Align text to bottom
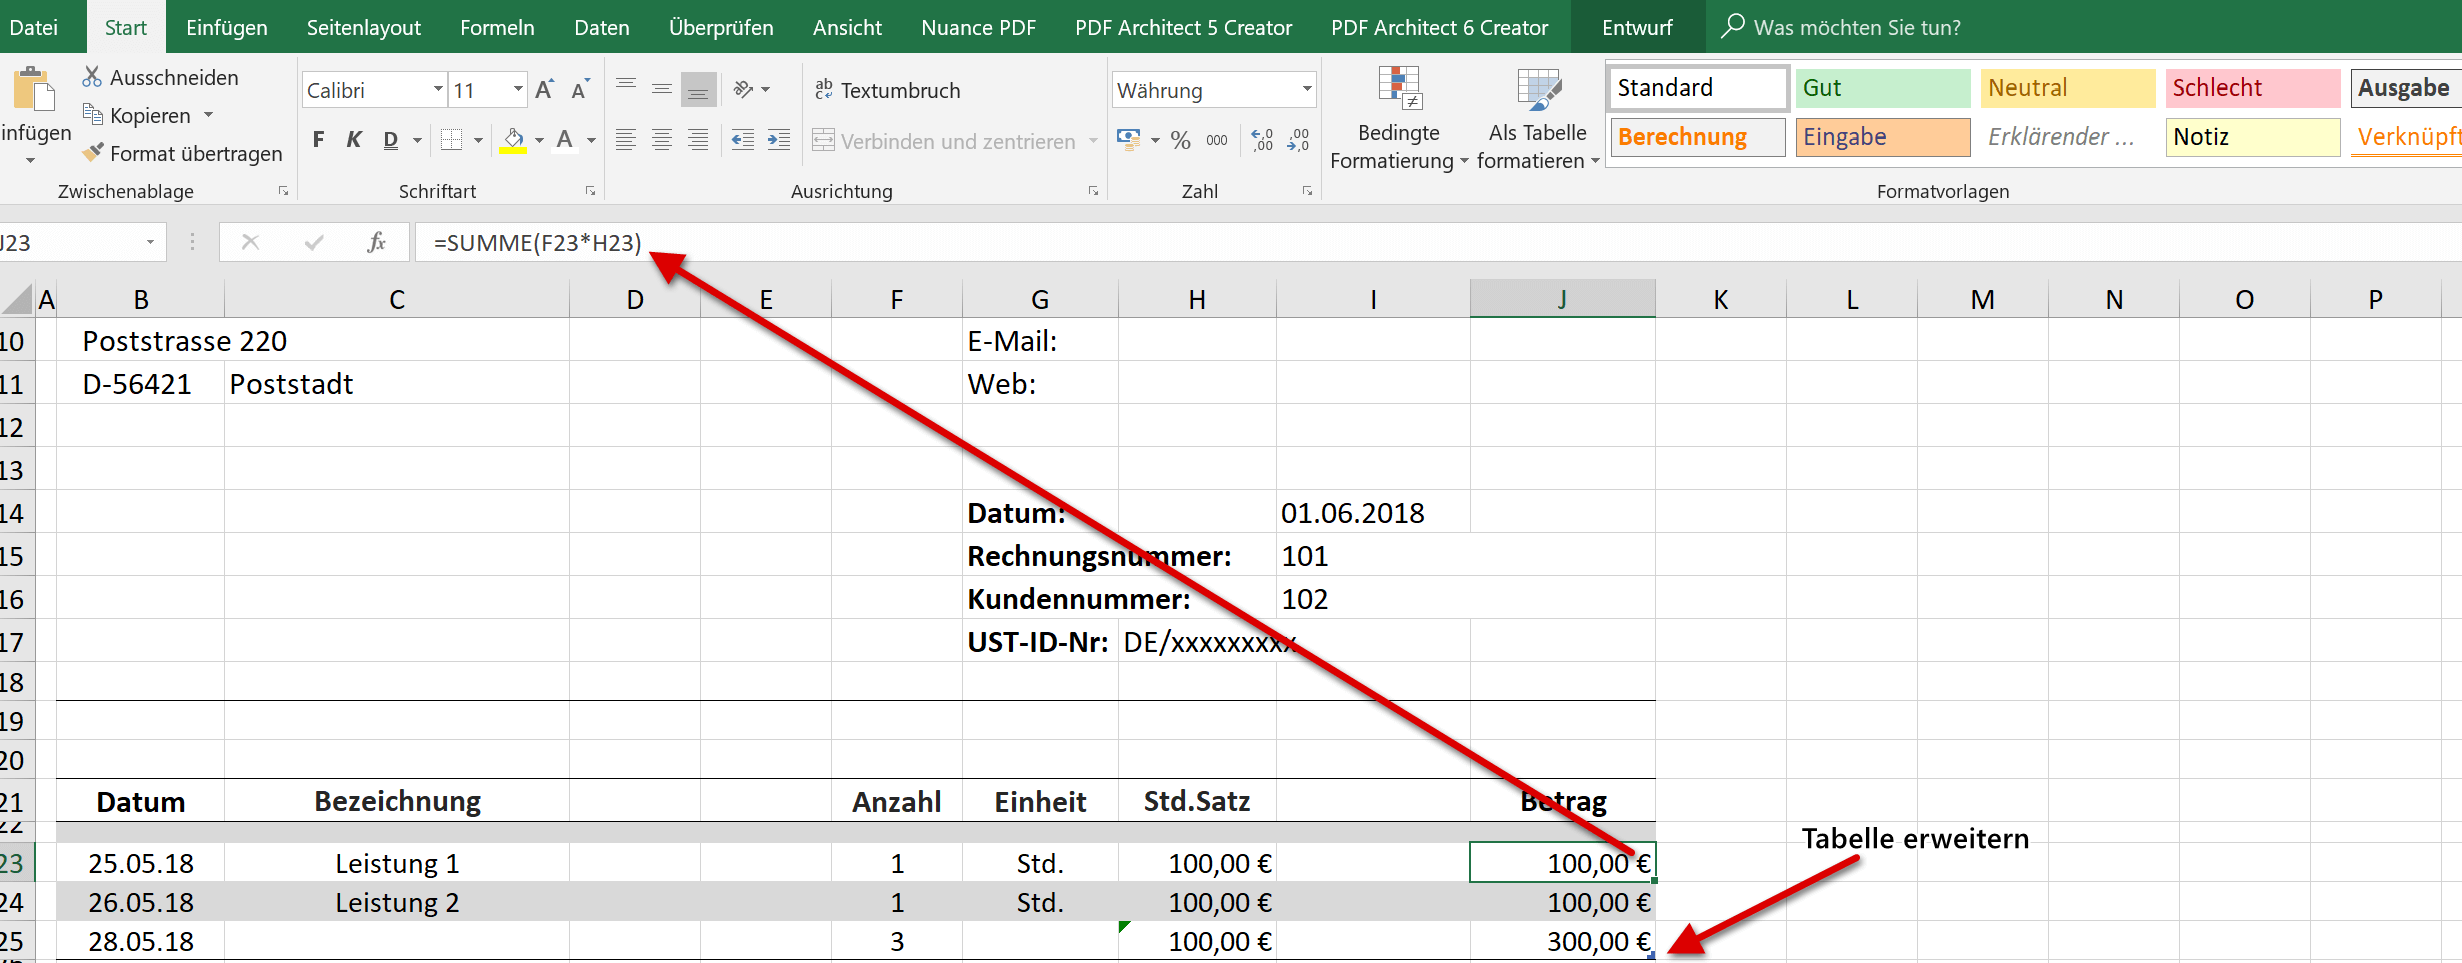The image size is (2462, 963). click(x=698, y=90)
